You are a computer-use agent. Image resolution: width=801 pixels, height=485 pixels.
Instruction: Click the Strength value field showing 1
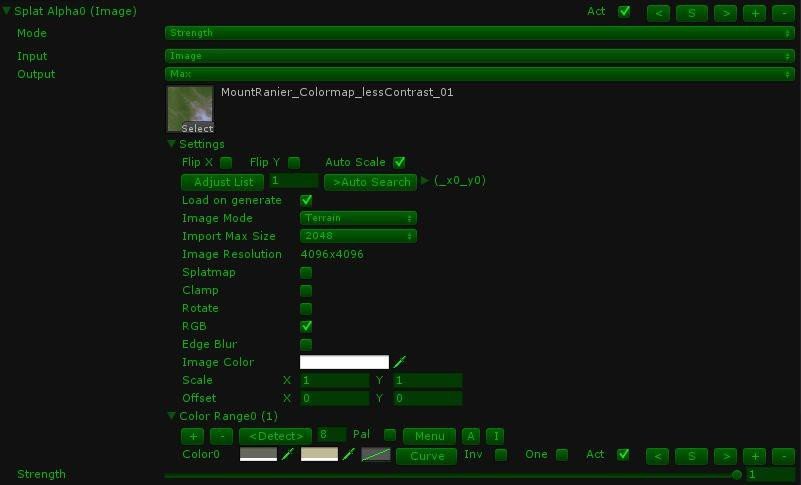(771, 475)
